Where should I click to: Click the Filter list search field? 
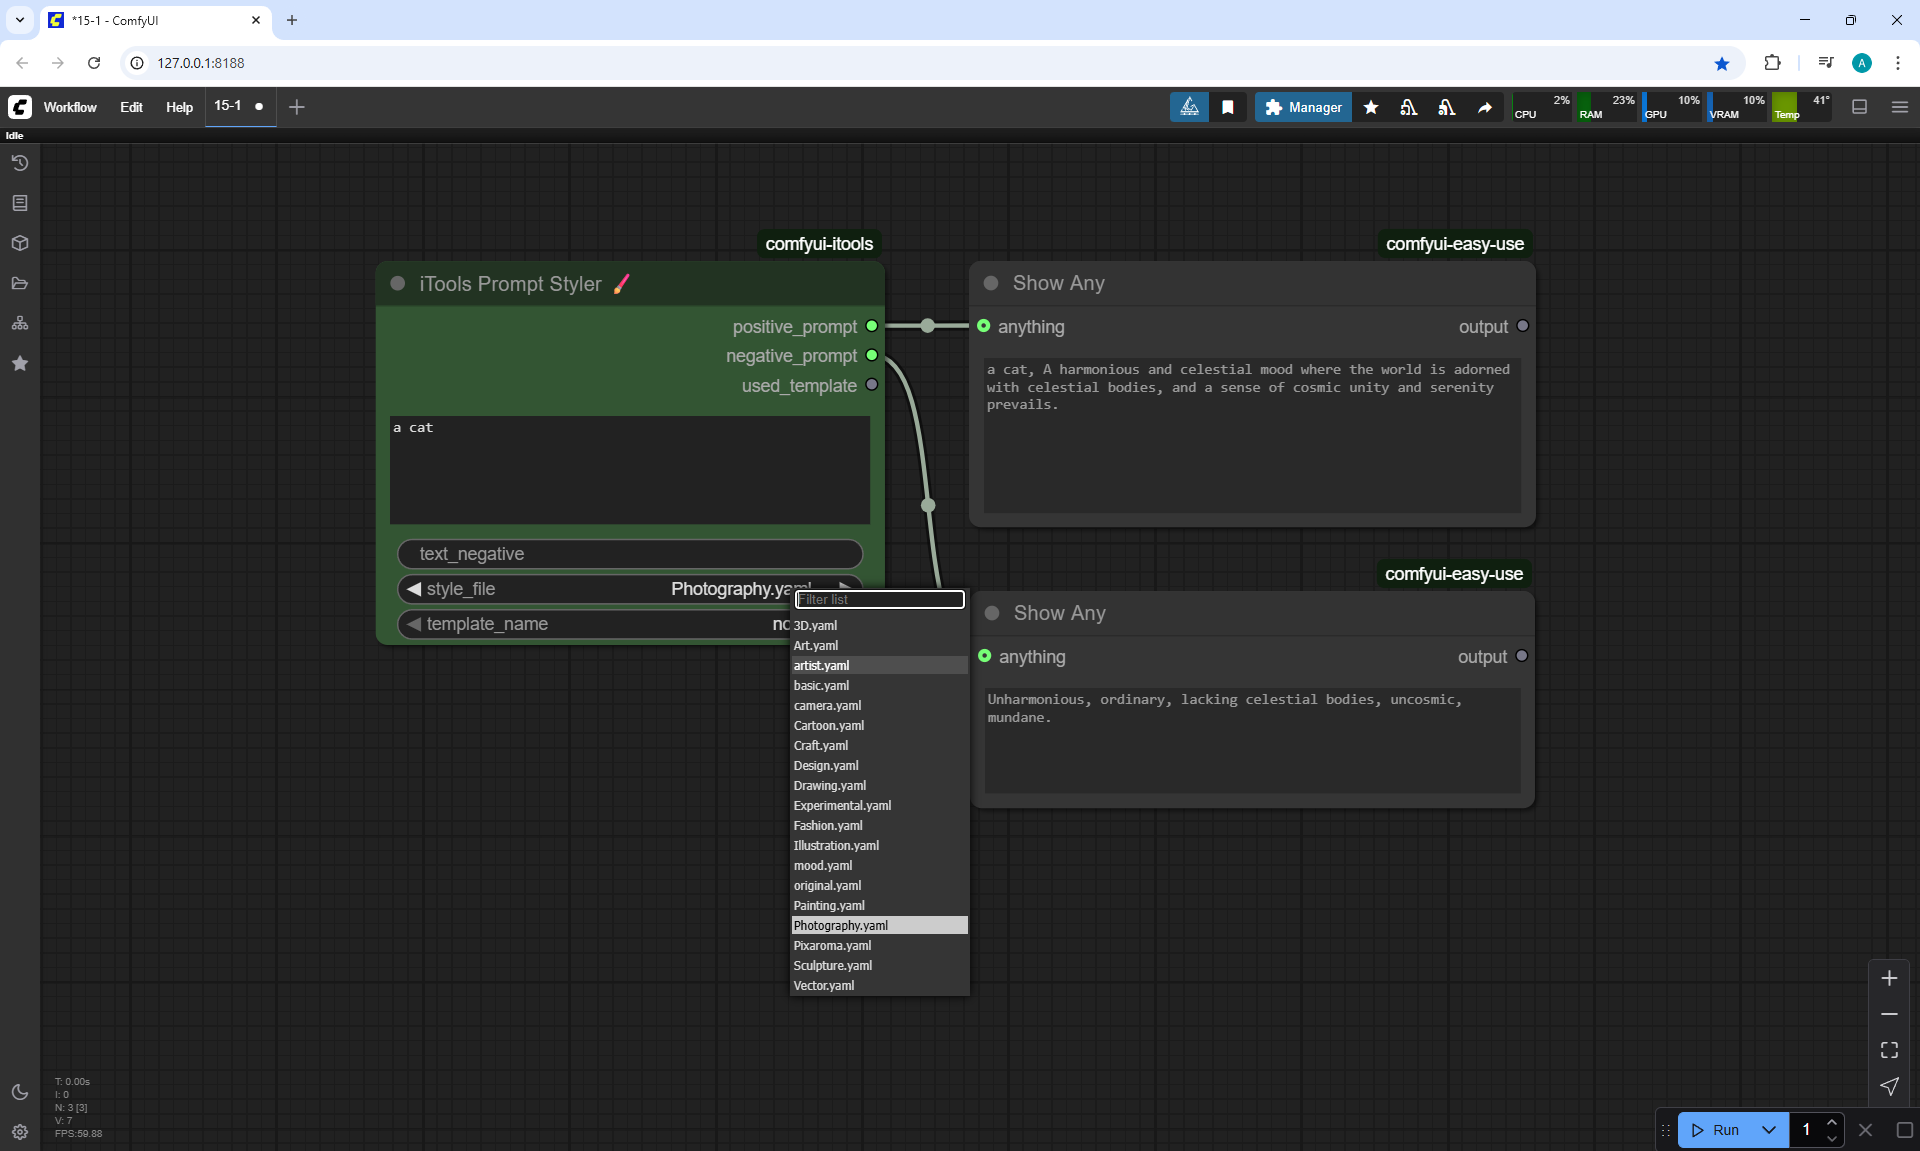pos(880,599)
